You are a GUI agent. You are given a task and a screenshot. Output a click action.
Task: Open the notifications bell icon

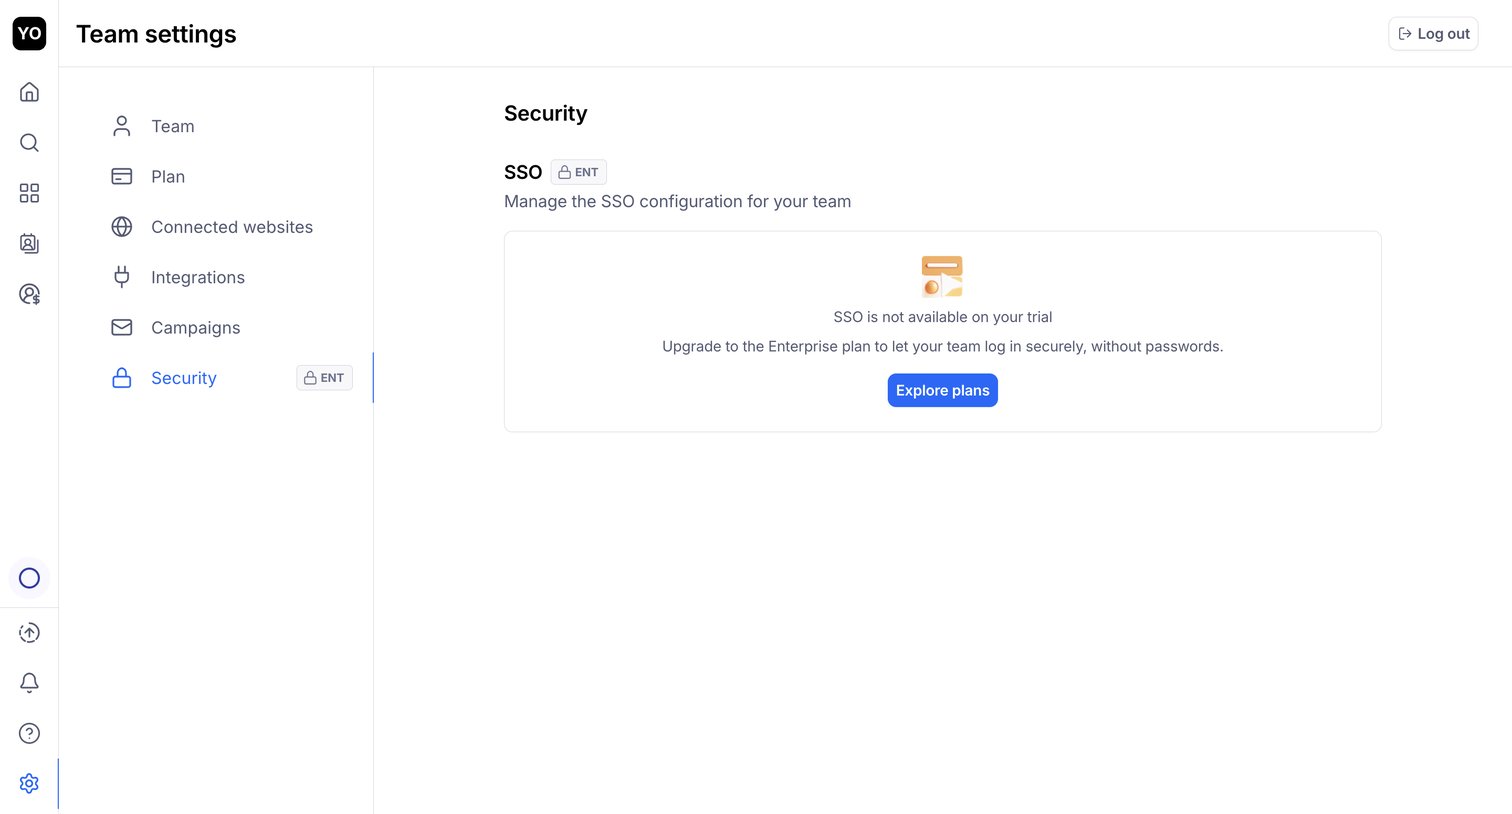29,682
